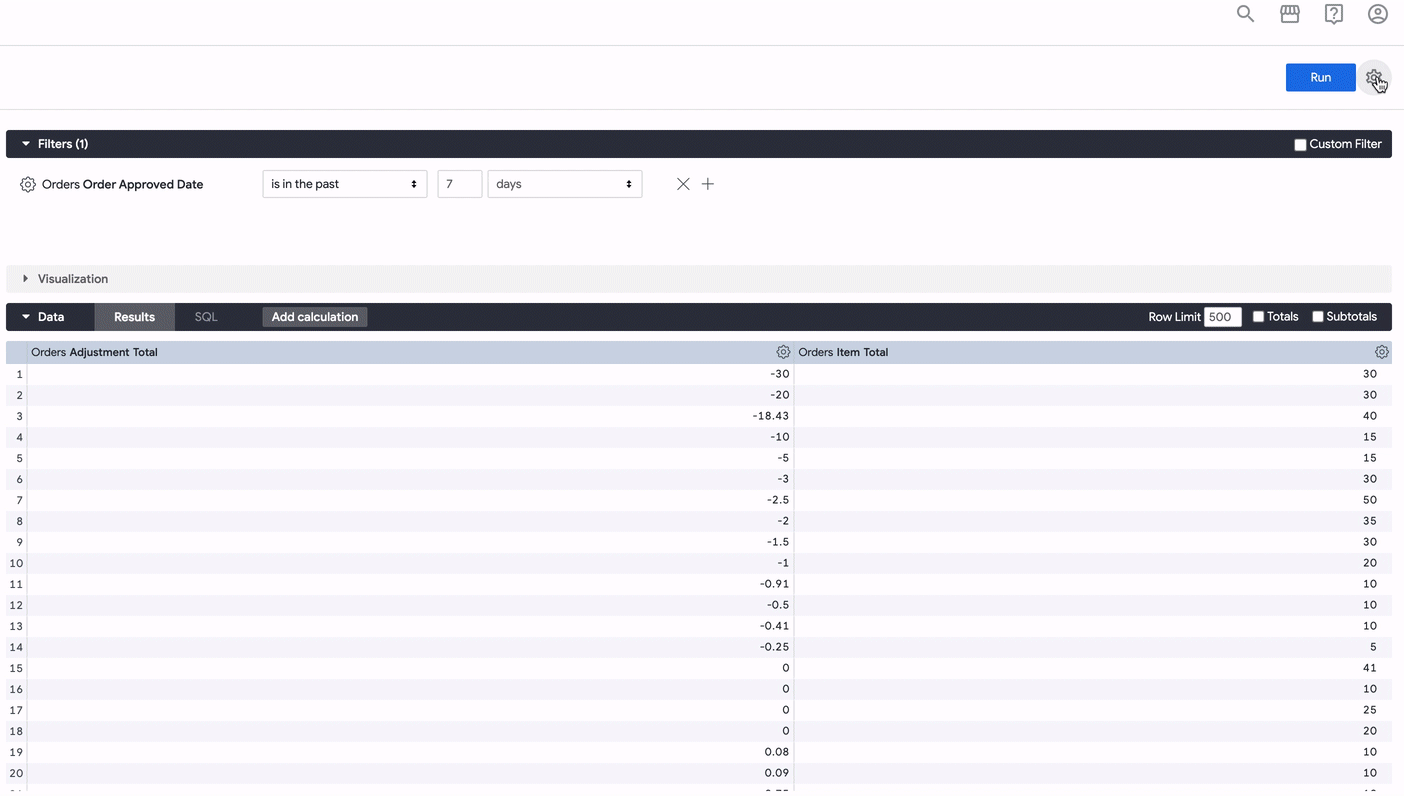Viewport: 1404px width, 796px height.
Task: Open the help question mark icon
Action: pos(1334,14)
